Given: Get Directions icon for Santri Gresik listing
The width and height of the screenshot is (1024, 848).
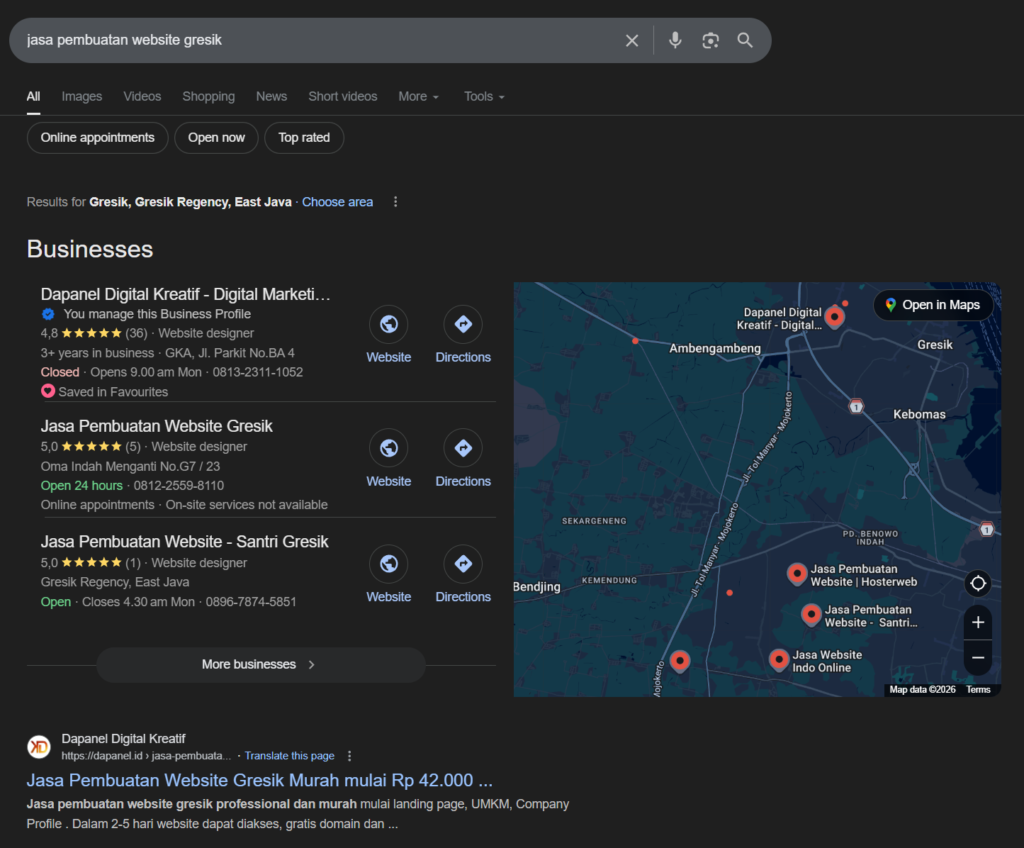Looking at the screenshot, I should click(463, 564).
